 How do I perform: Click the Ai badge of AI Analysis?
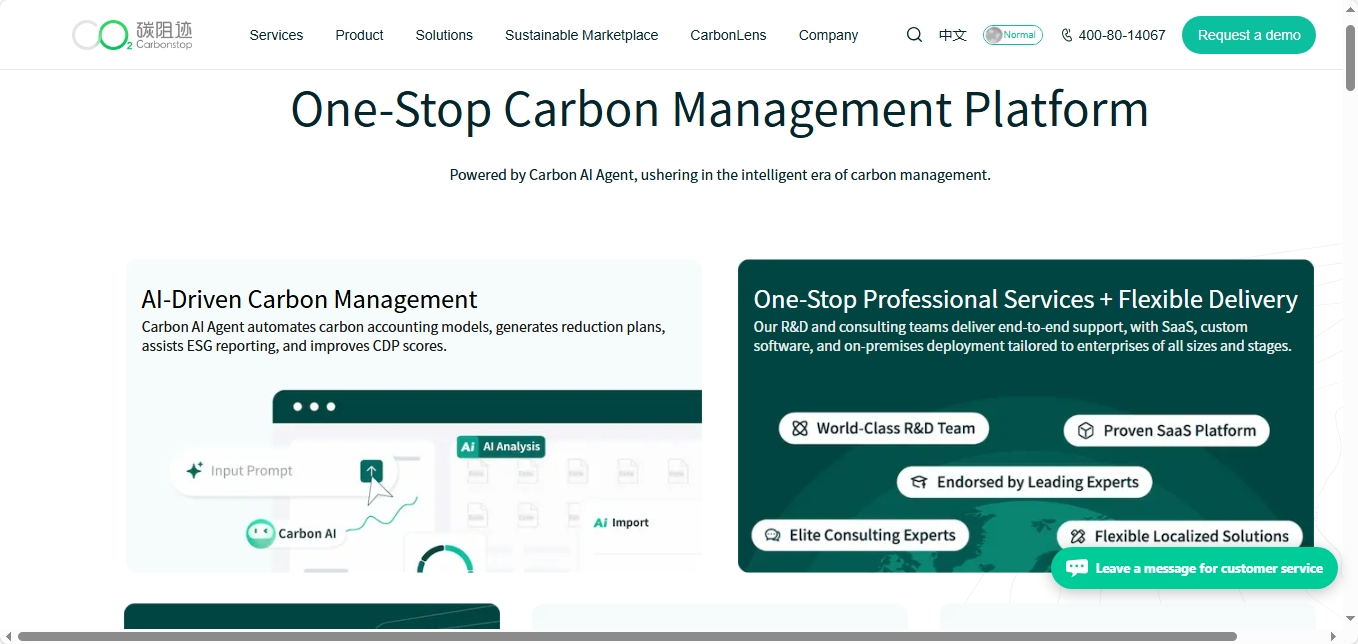tap(468, 447)
